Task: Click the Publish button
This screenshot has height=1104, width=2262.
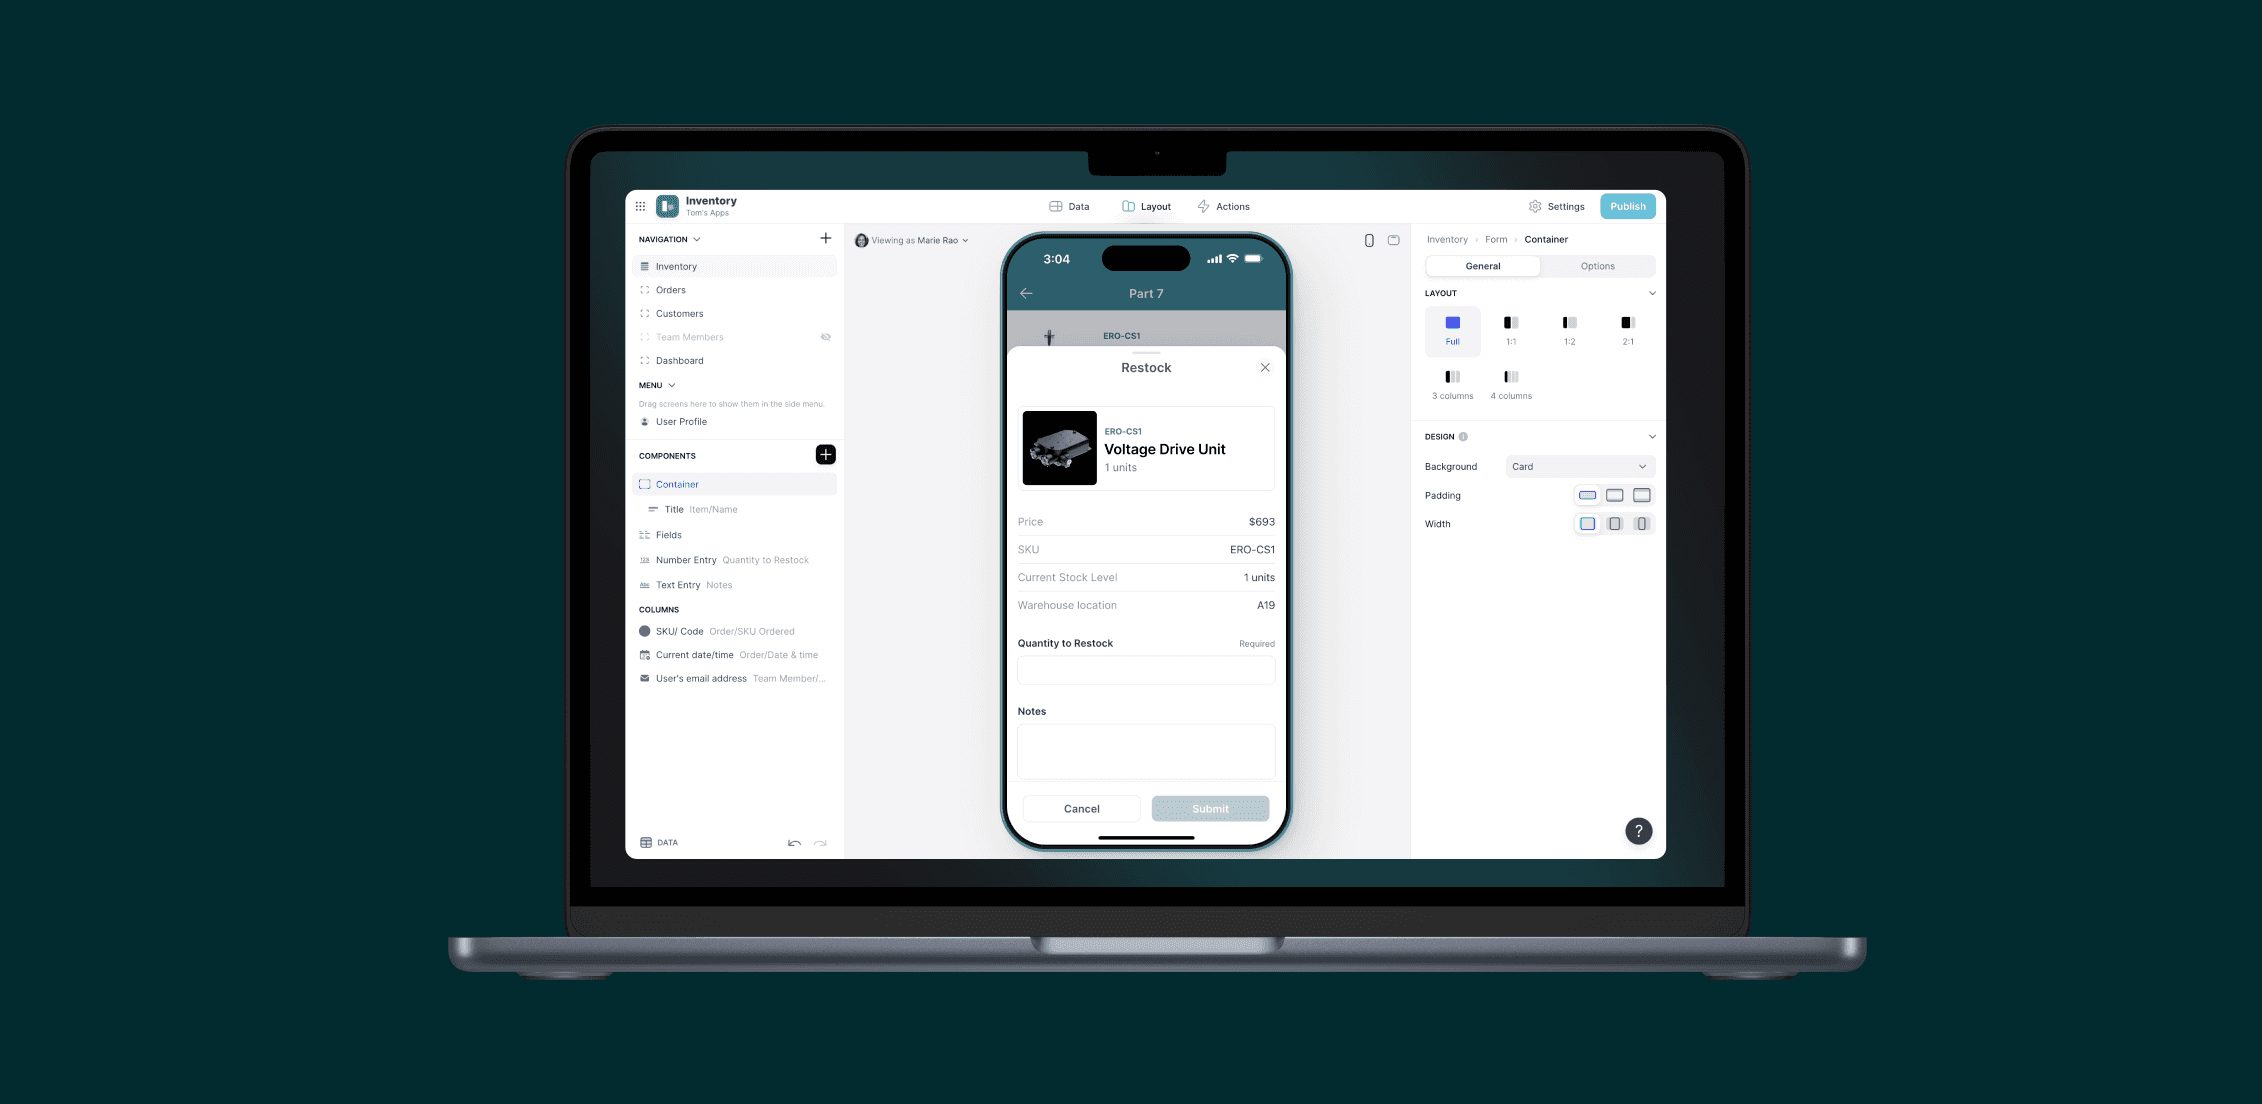Action: click(x=1627, y=205)
